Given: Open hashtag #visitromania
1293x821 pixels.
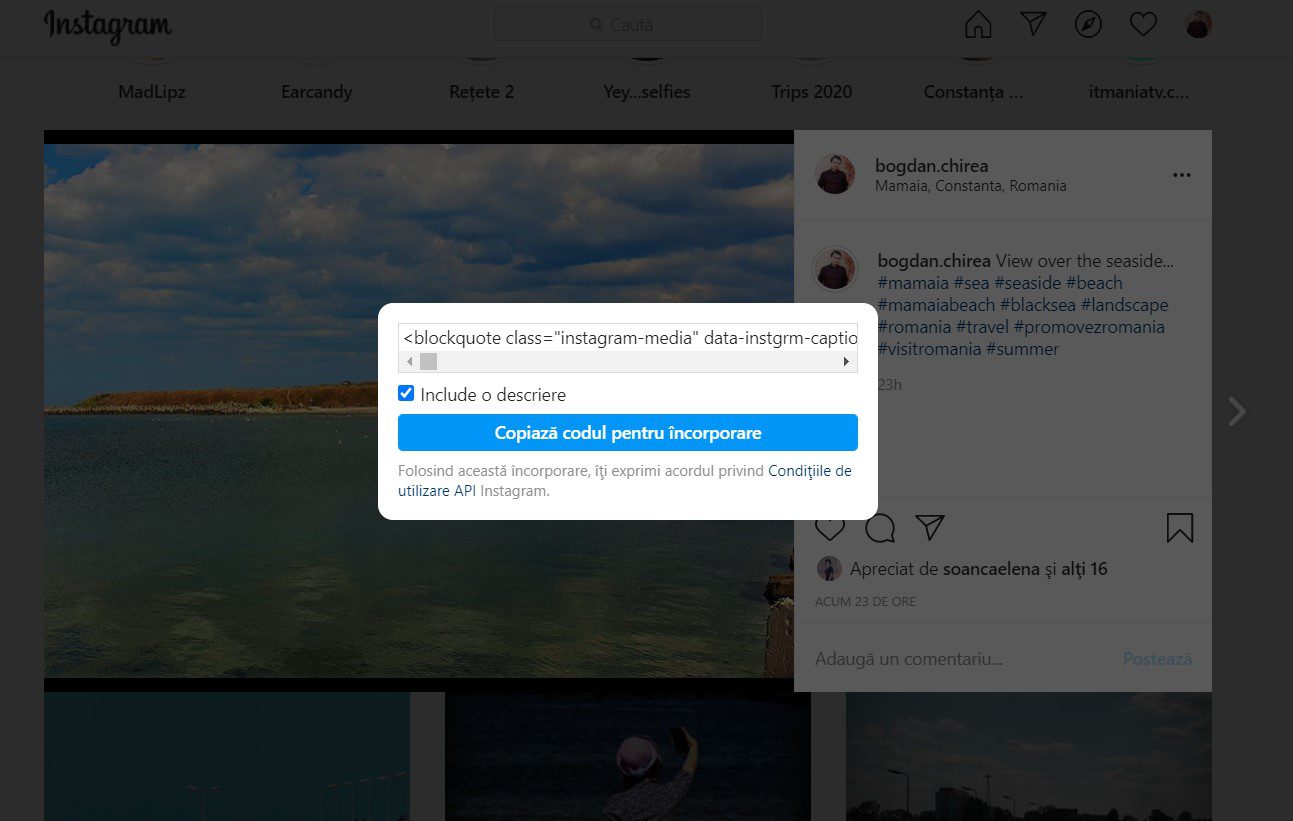Looking at the screenshot, I should tap(929, 349).
